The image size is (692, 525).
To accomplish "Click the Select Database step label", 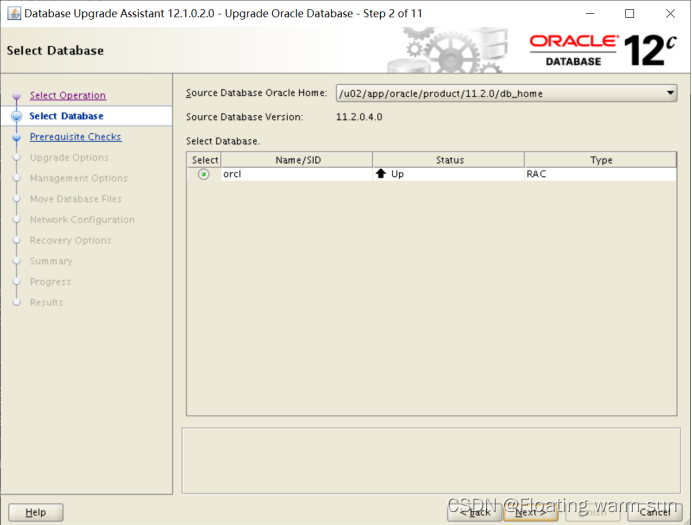I will [66, 116].
